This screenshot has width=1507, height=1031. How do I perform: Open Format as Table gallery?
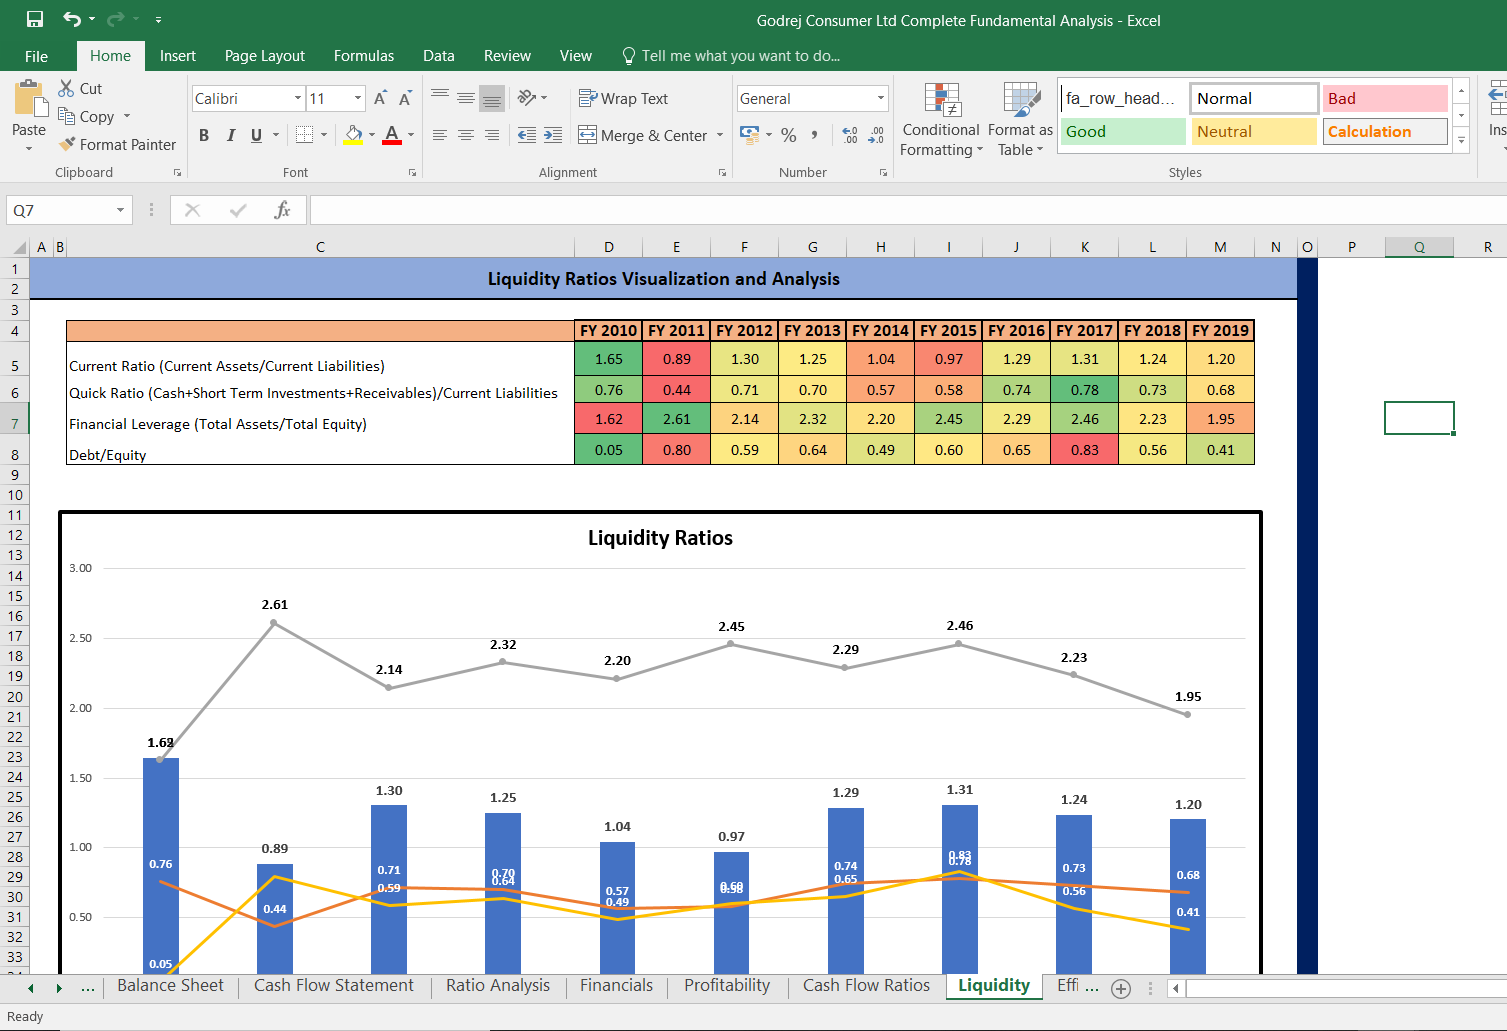tap(1020, 120)
